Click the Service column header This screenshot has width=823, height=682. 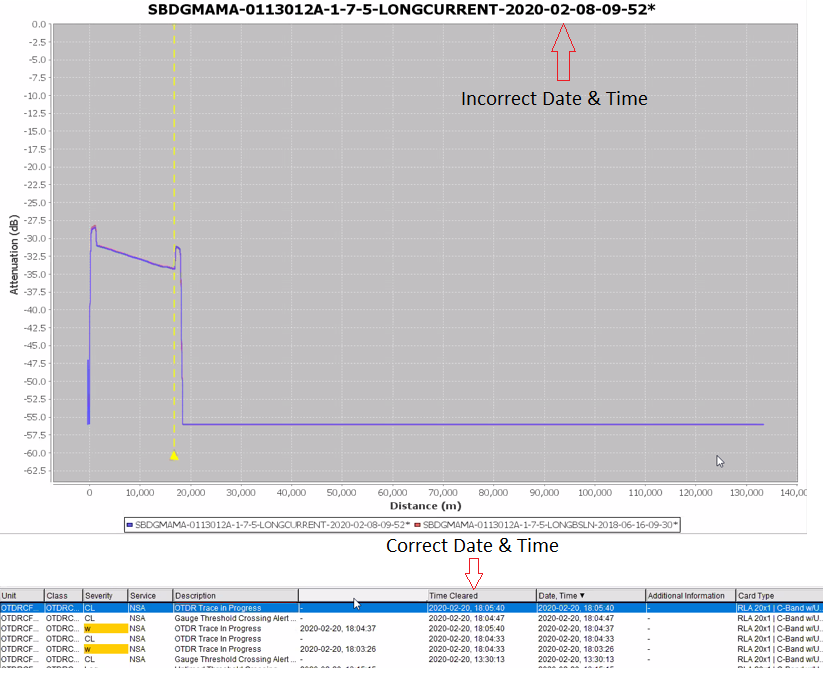150,596
